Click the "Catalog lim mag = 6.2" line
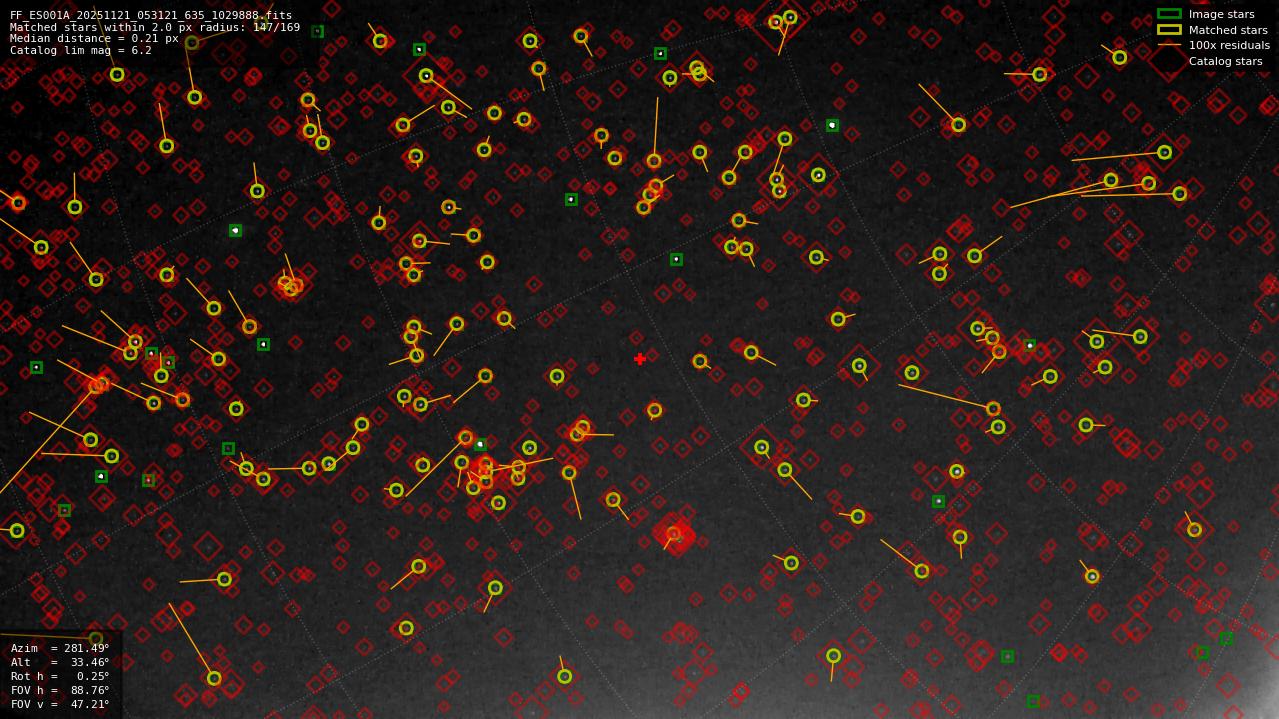1279x719 pixels. click(81, 50)
